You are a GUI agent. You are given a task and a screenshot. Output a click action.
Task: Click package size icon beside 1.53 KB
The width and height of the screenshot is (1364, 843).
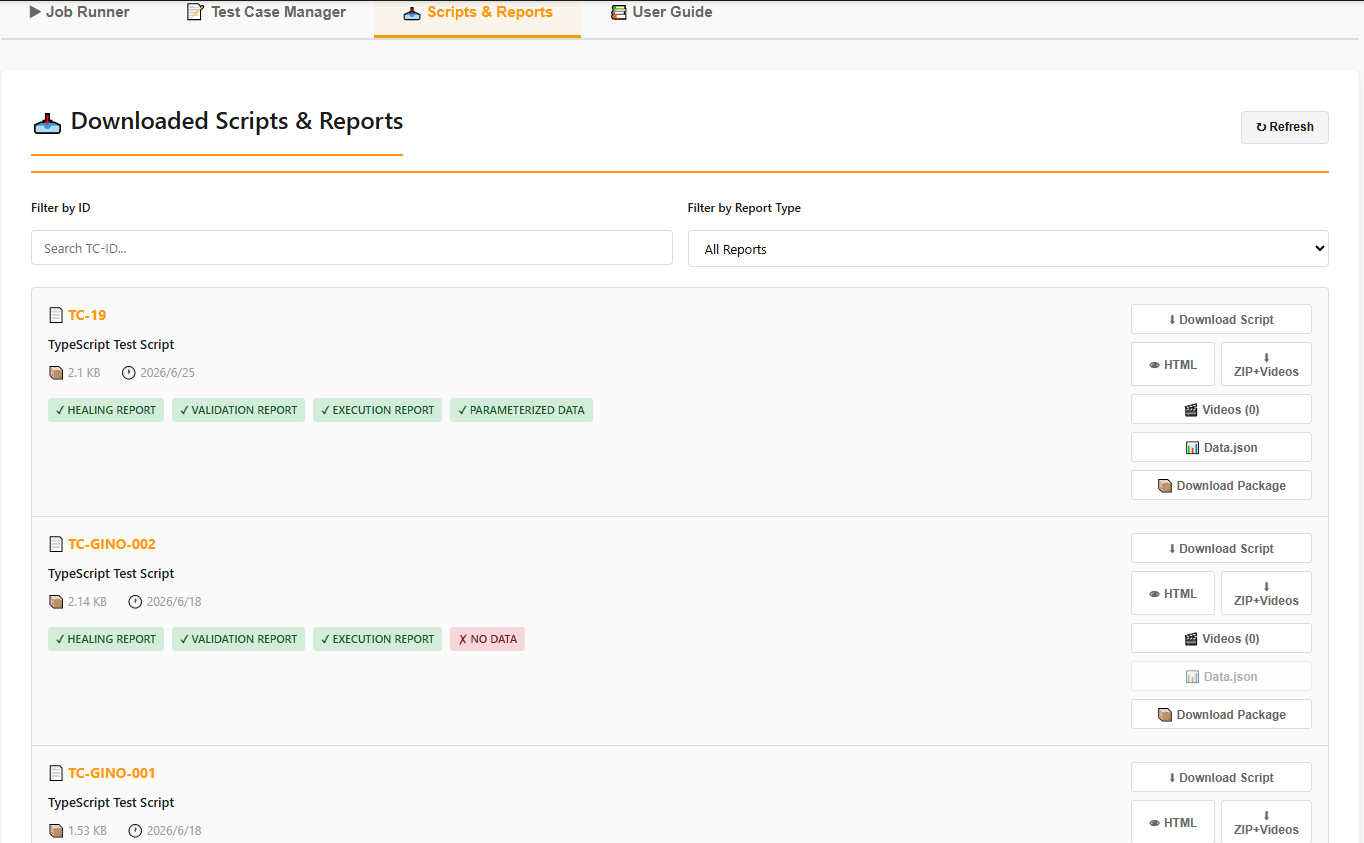tap(56, 831)
